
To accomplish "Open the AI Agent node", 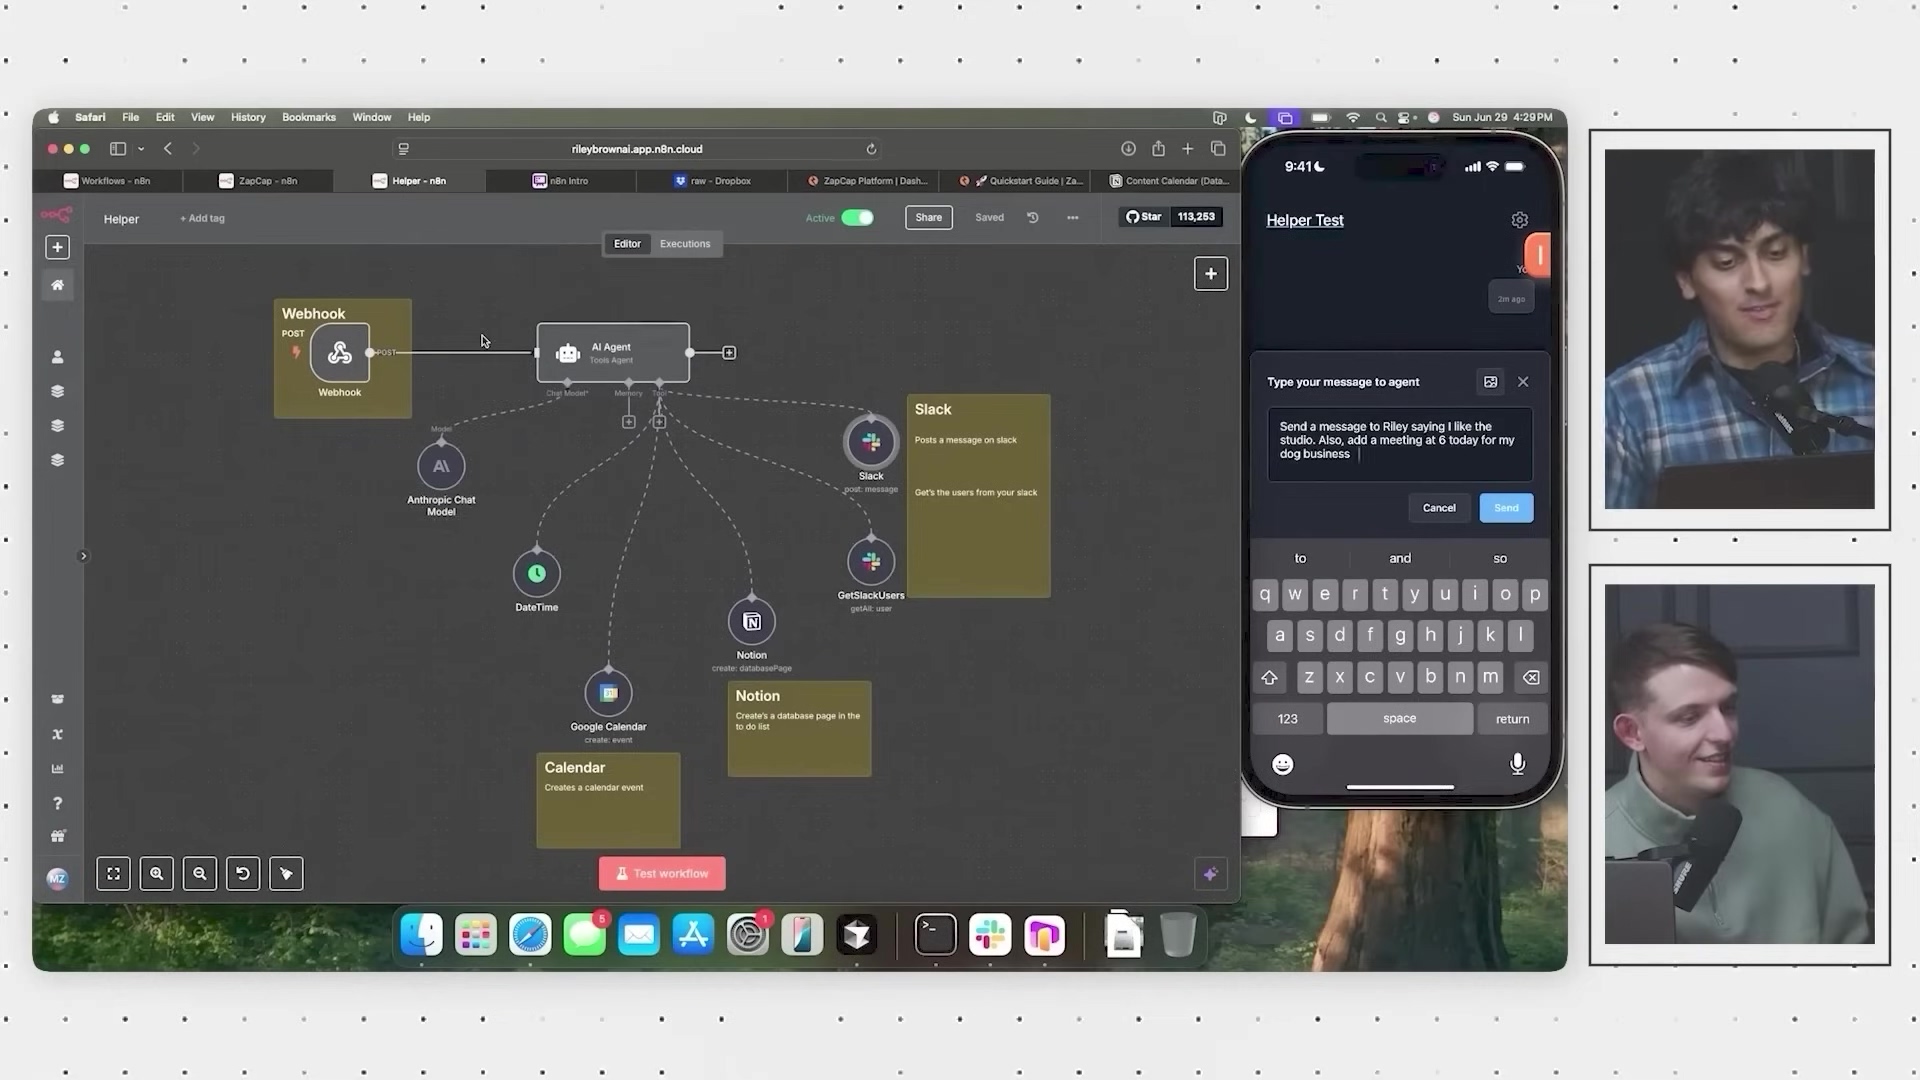I will pyautogui.click(x=613, y=352).
